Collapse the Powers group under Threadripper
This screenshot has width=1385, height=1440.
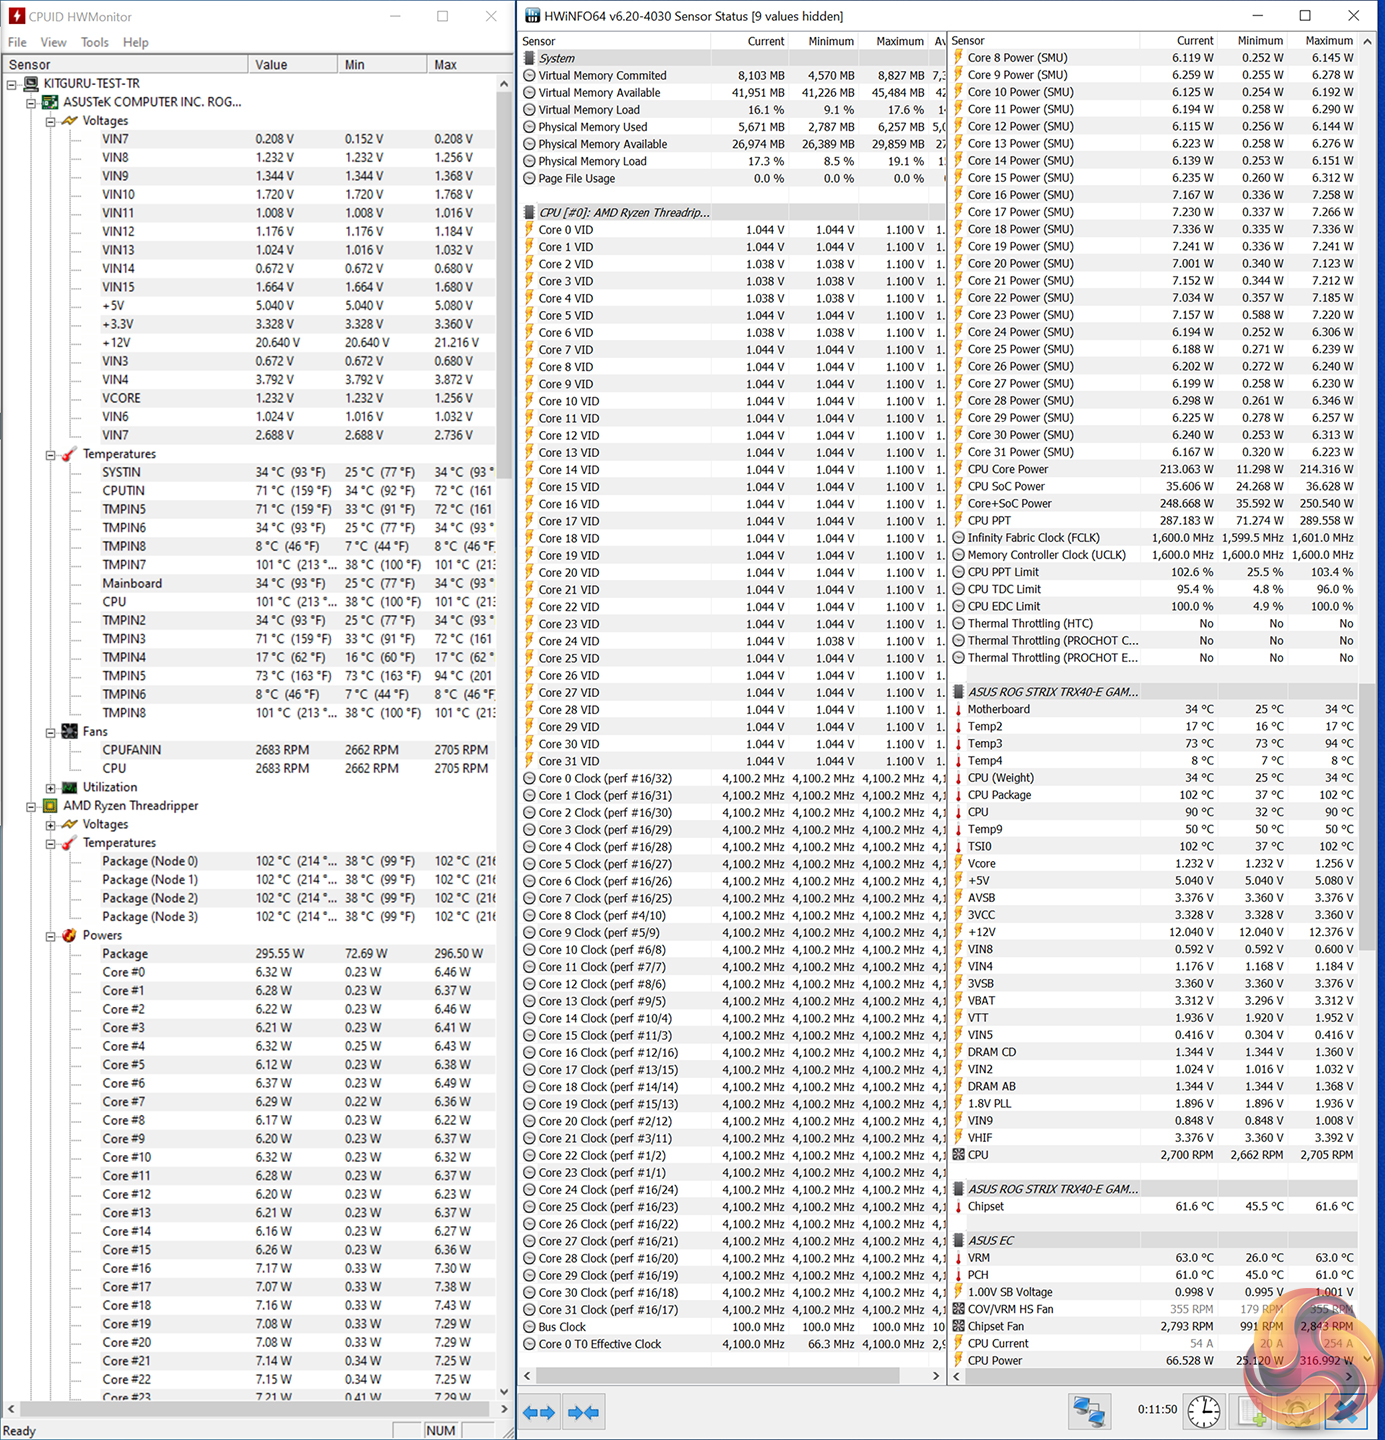click(50, 936)
